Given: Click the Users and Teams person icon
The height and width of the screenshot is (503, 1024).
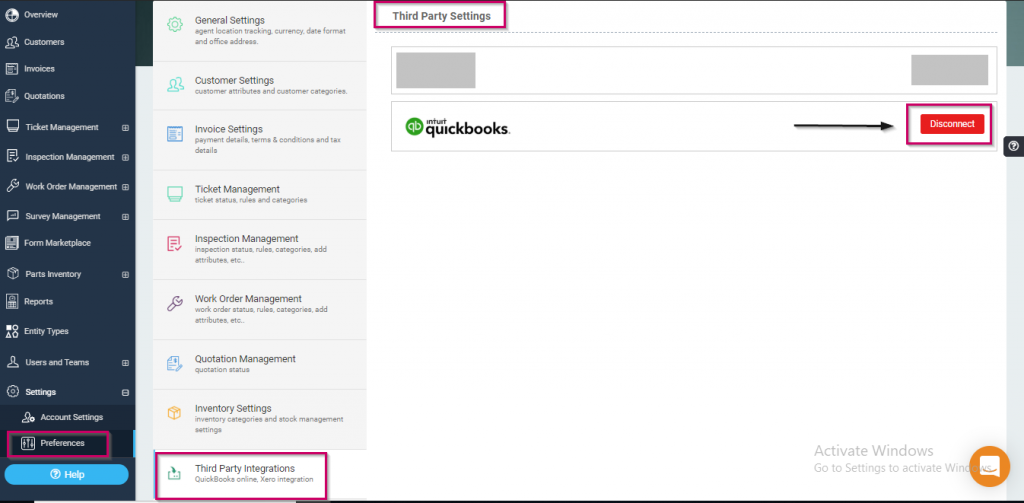Looking at the screenshot, I should [12, 362].
